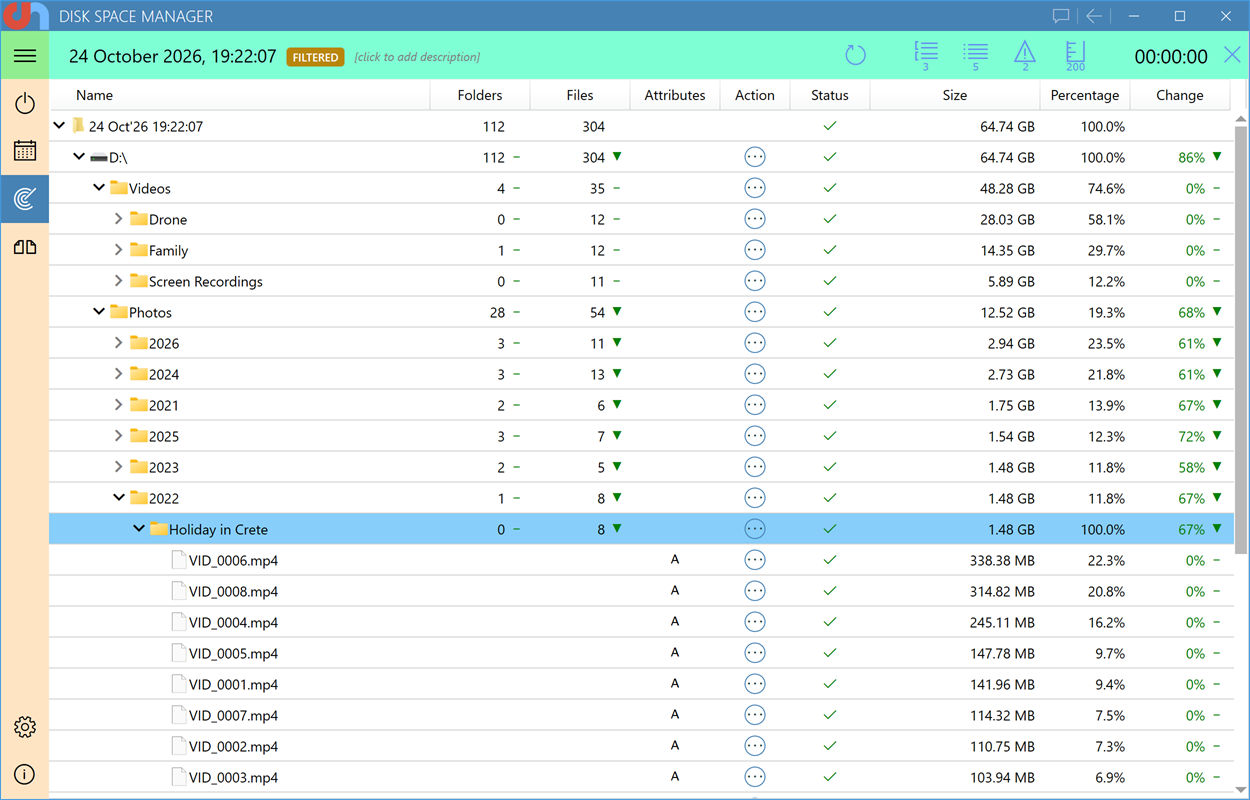Click the refresh scan icon
This screenshot has width=1250, height=800.
pos(855,55)
